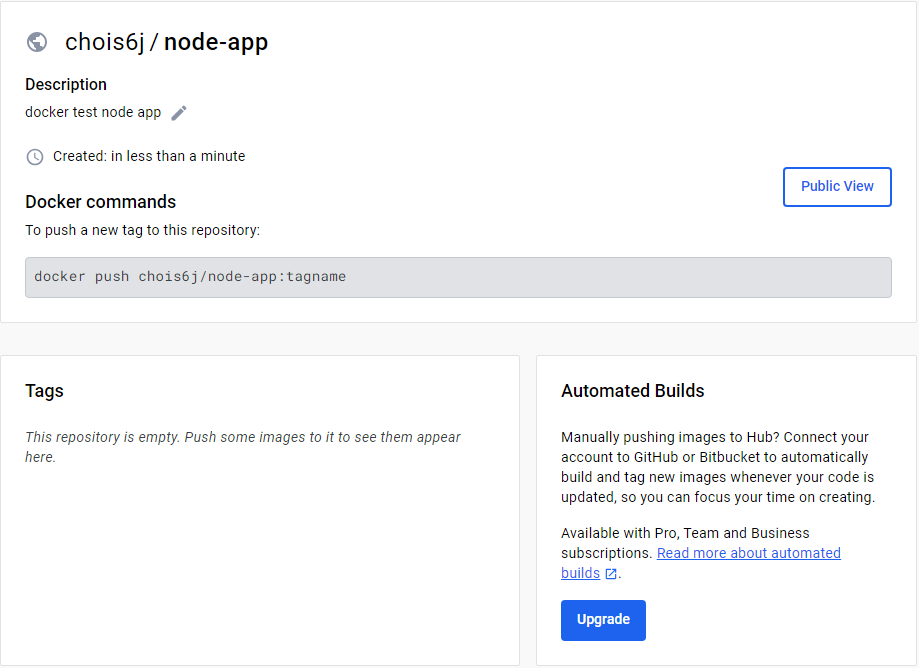Click the Docker commands heading

(x=100, y=202)
